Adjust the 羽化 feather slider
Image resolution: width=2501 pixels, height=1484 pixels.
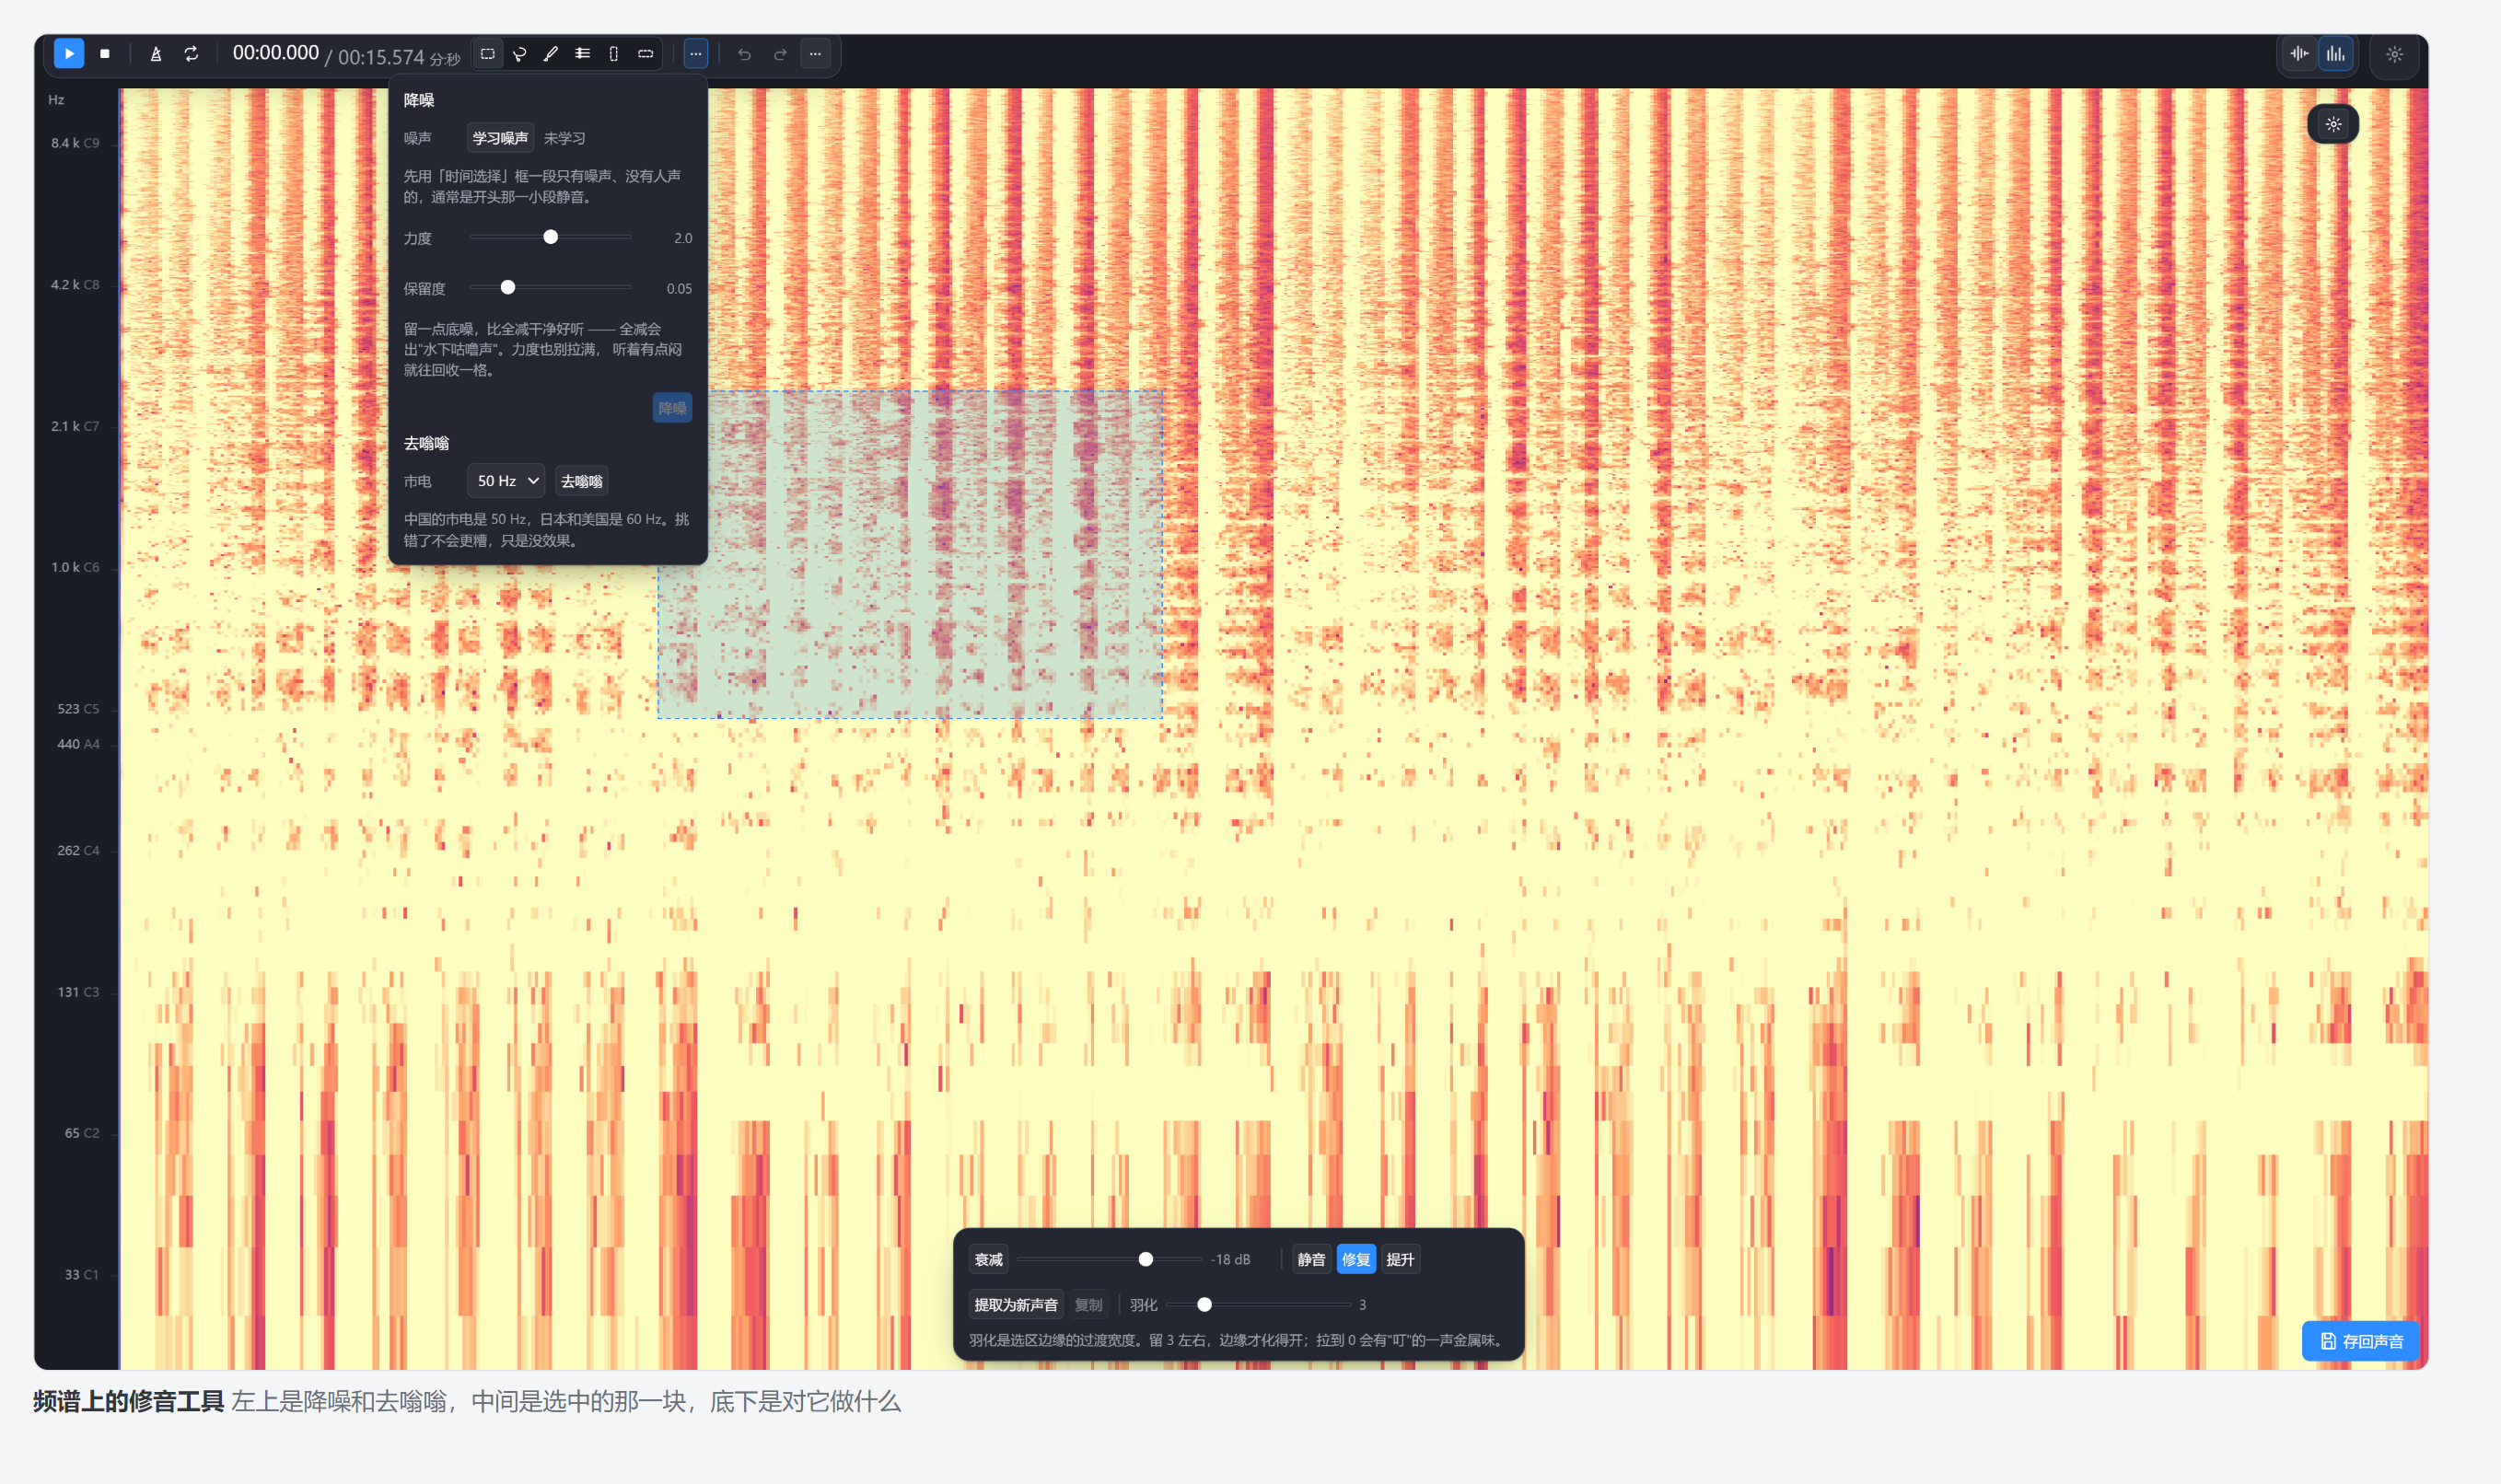click(1258, 1304)
